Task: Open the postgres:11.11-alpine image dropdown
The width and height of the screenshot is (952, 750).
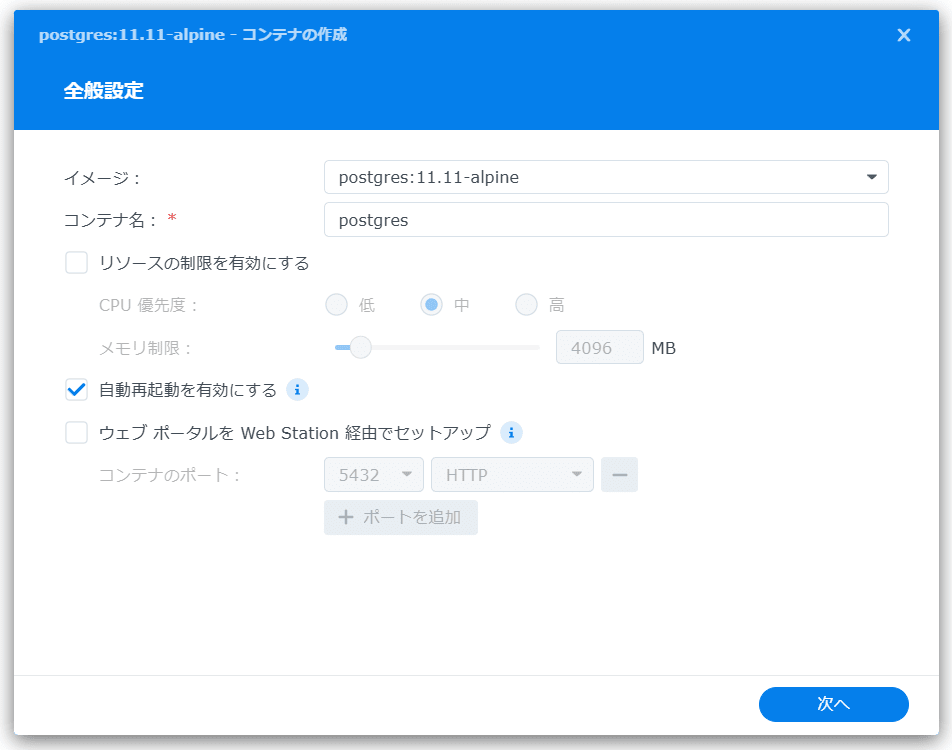Action: [x=605, y=177]
